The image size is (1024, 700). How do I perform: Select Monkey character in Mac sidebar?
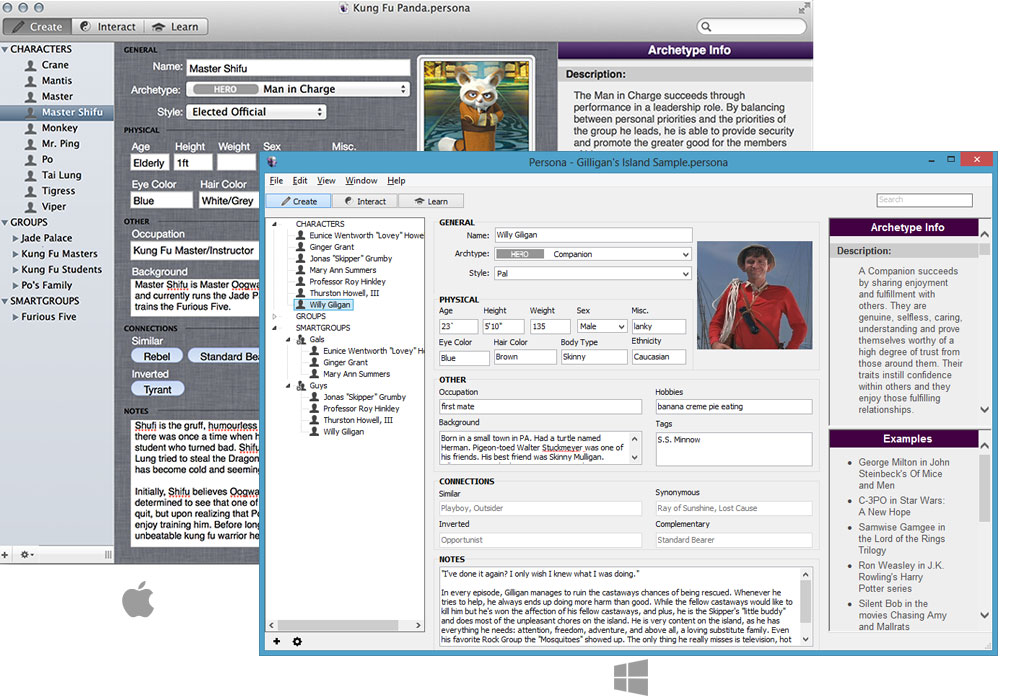(x=59, y=128)
